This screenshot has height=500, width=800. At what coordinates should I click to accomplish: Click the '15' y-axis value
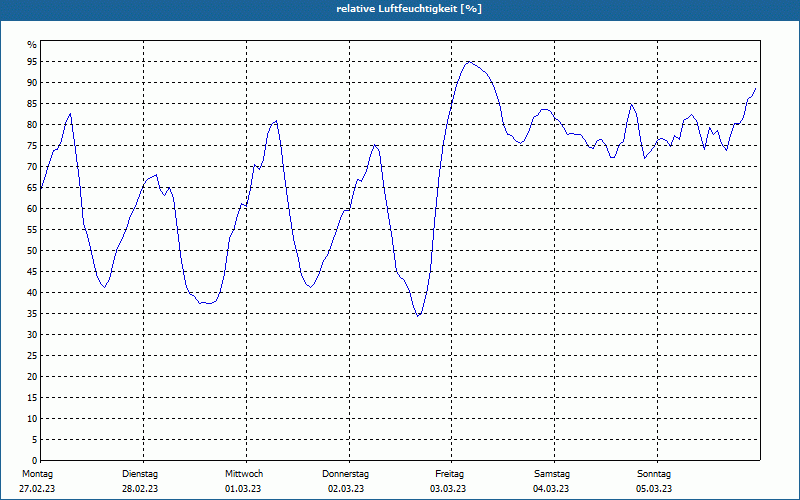(x=32, y=397)
